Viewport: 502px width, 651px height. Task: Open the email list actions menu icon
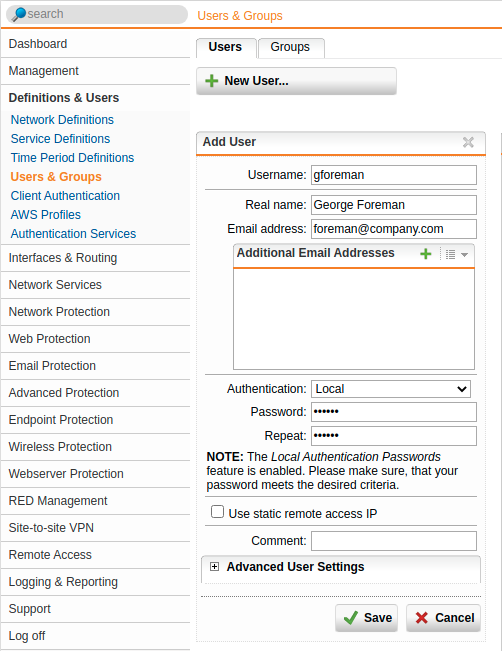coord(451,254)
